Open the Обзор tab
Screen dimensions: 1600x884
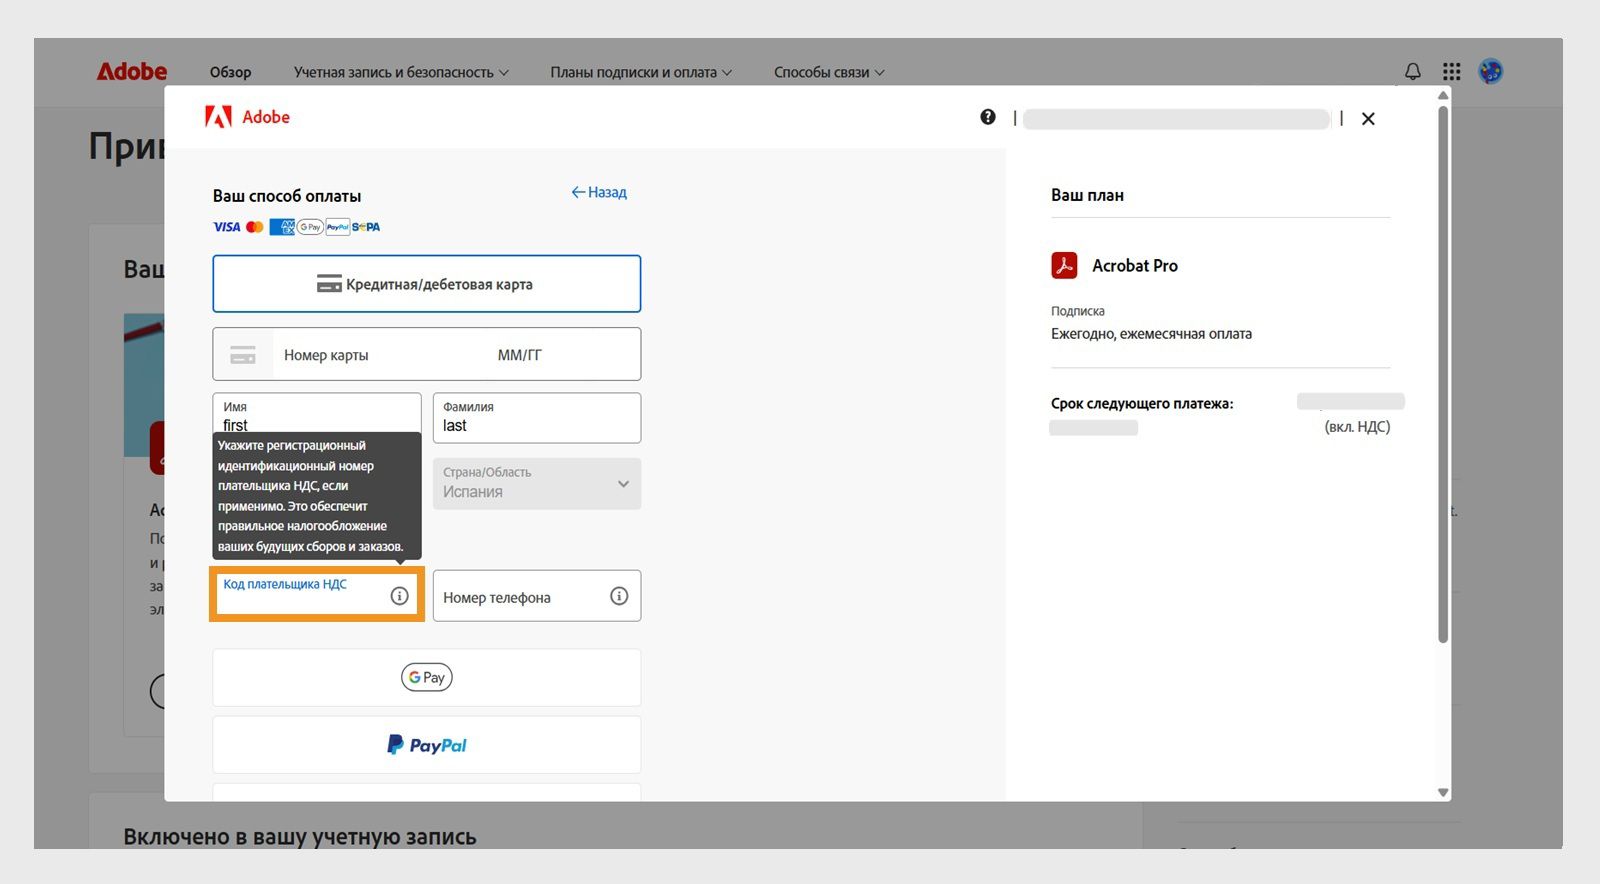[230, 72]
